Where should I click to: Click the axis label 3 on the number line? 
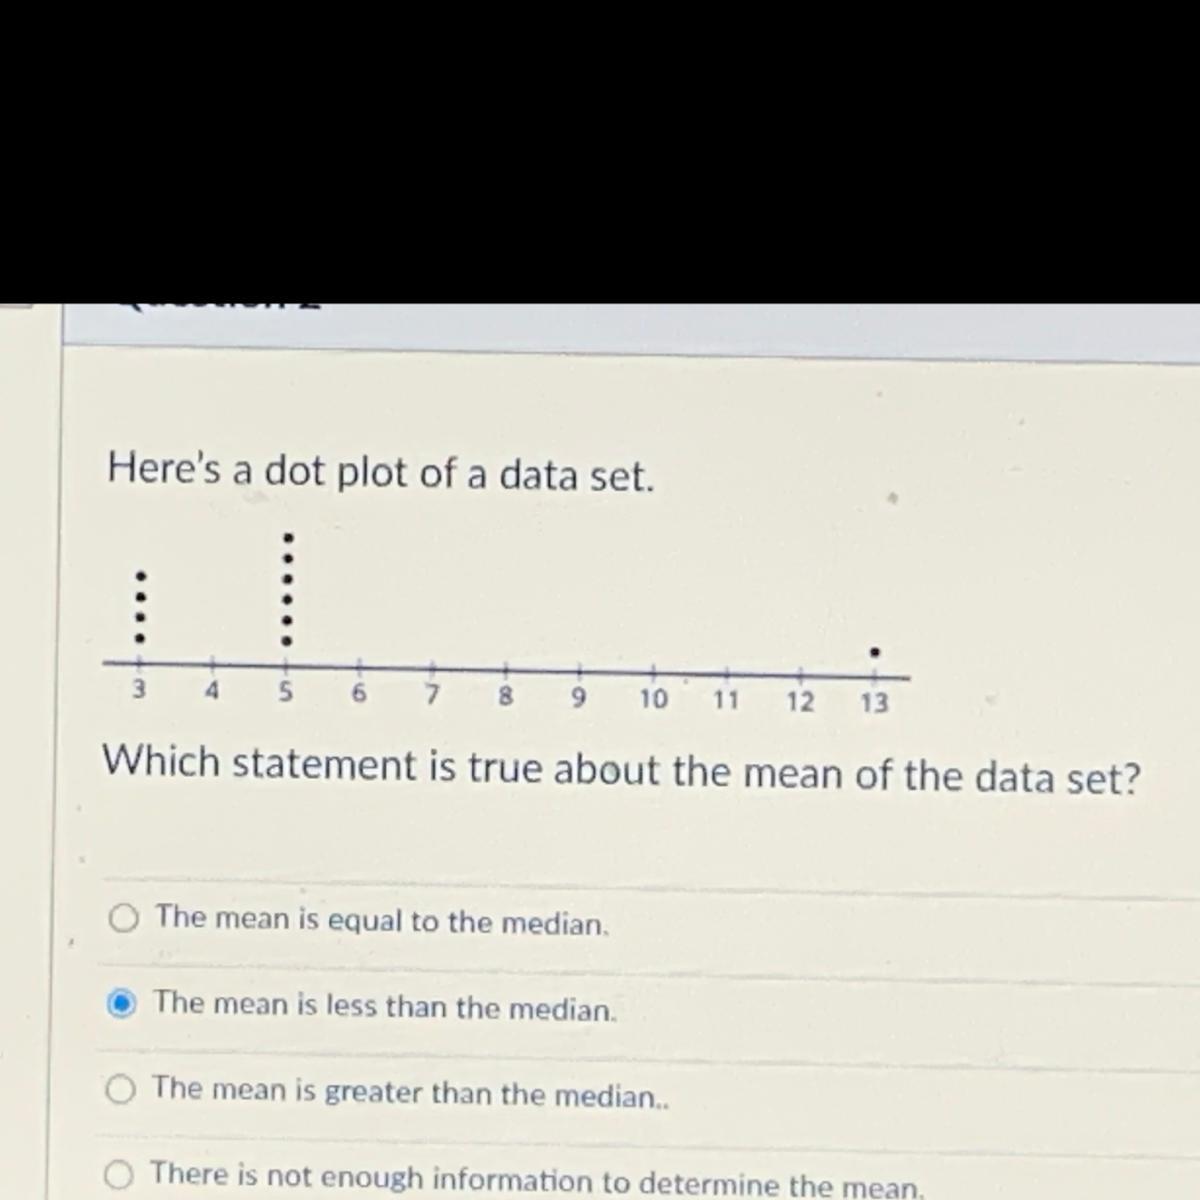[x=139, y=689]
